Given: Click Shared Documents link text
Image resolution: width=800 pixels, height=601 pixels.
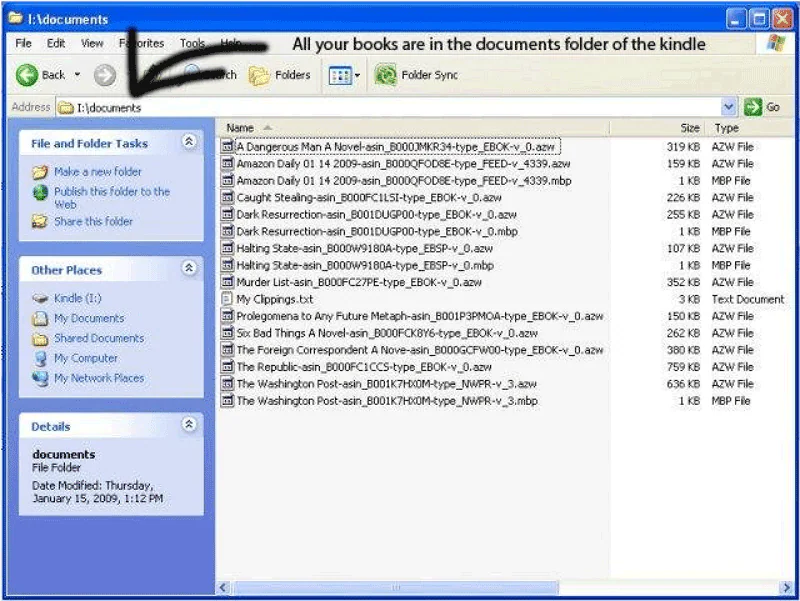Looking at the screenshot, I should click(x=99, y=338).
